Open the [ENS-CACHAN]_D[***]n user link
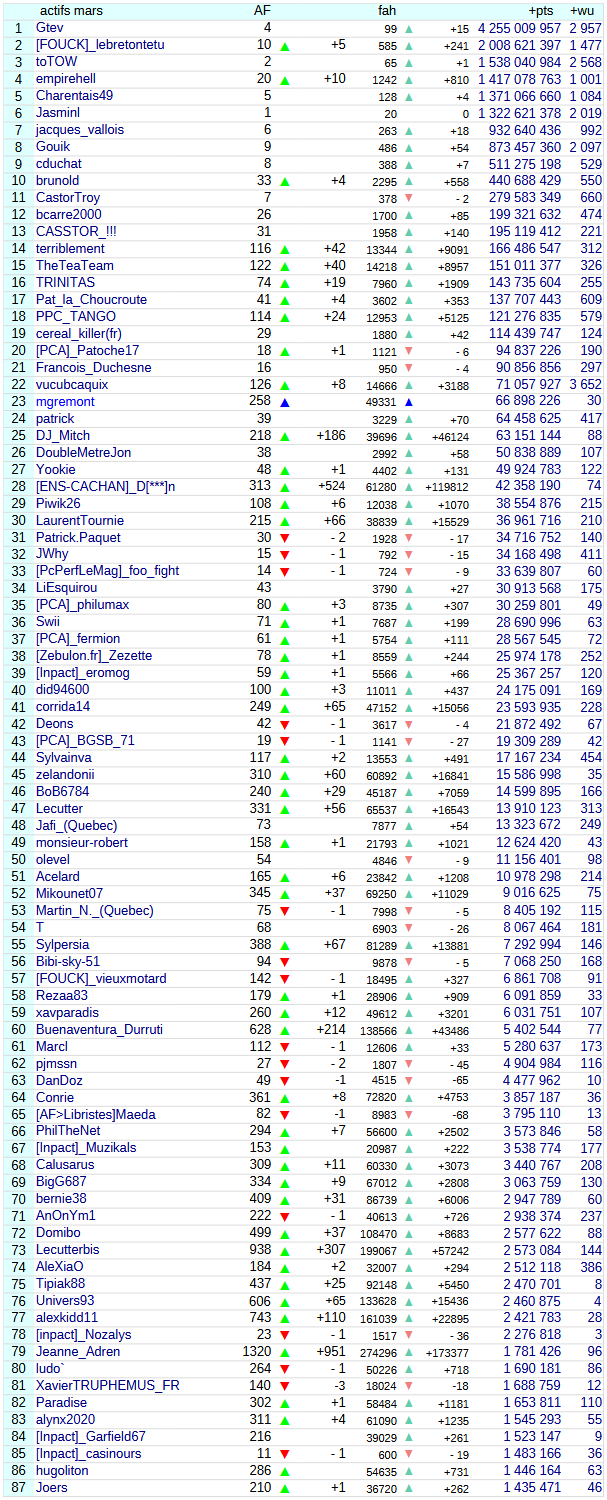607x1500 pixels. tap(105, 487)
